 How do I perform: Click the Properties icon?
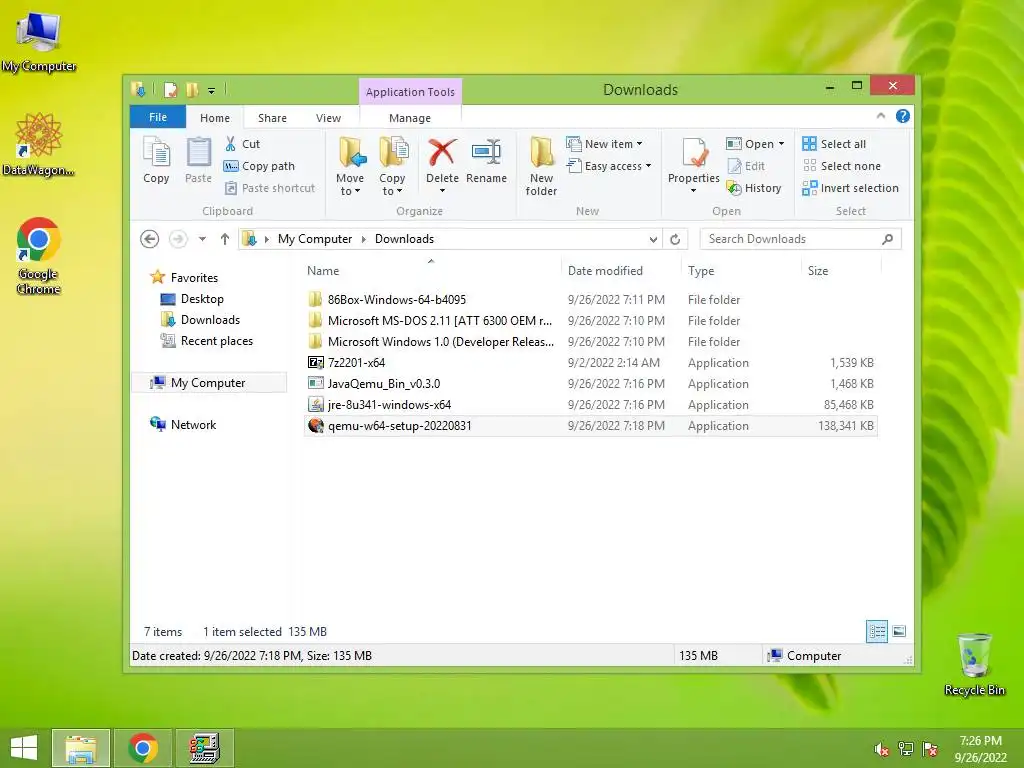(694, 154)
